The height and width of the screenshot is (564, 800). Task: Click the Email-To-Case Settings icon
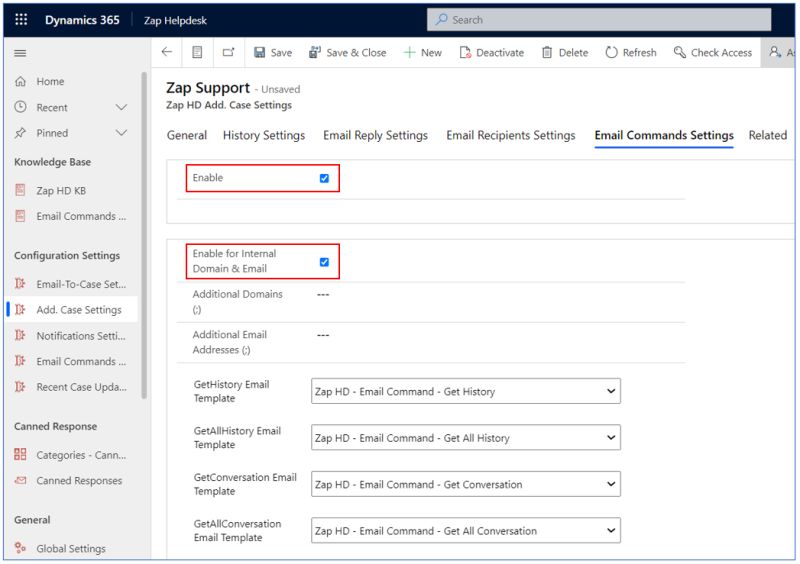[20, 284]
